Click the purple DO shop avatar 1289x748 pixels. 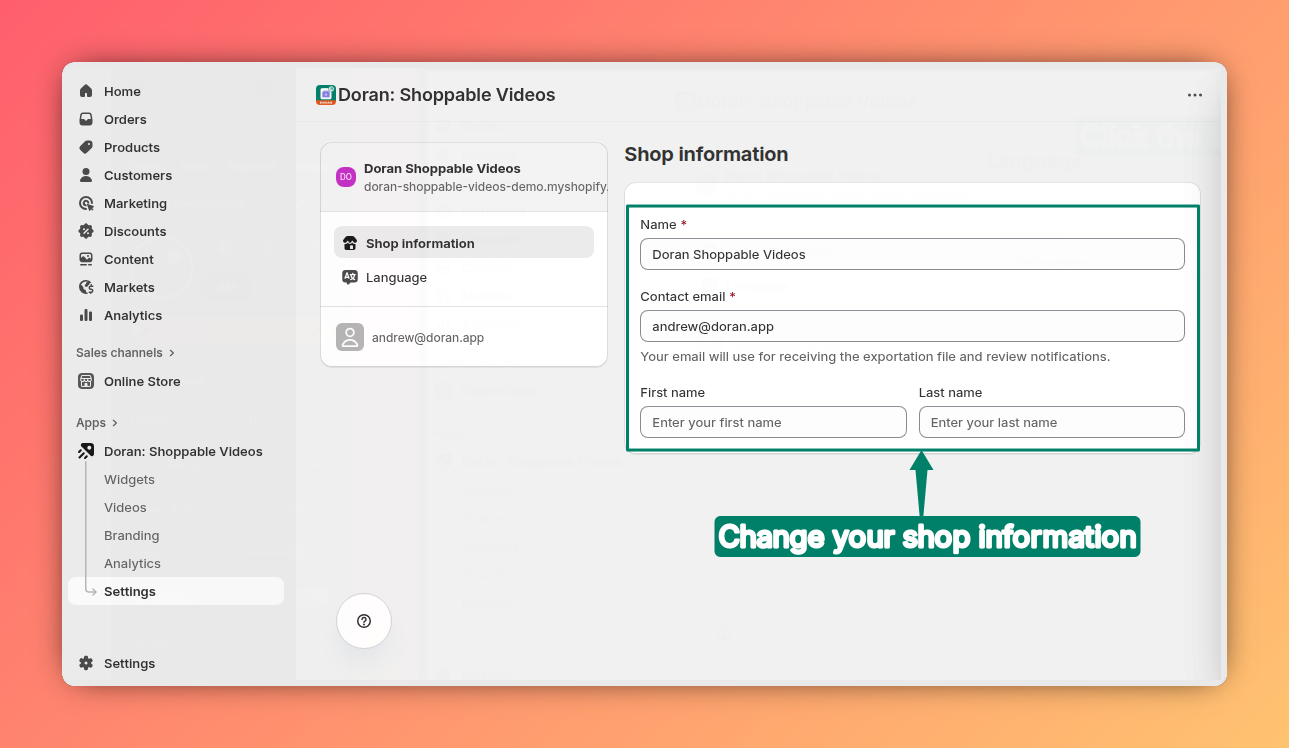coord(346,177)
